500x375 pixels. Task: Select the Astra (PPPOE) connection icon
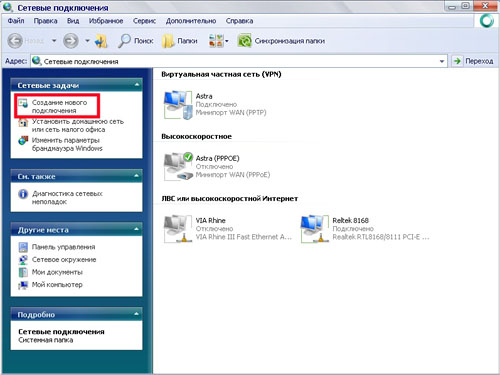pyautogui.click(x=178, y=166)
